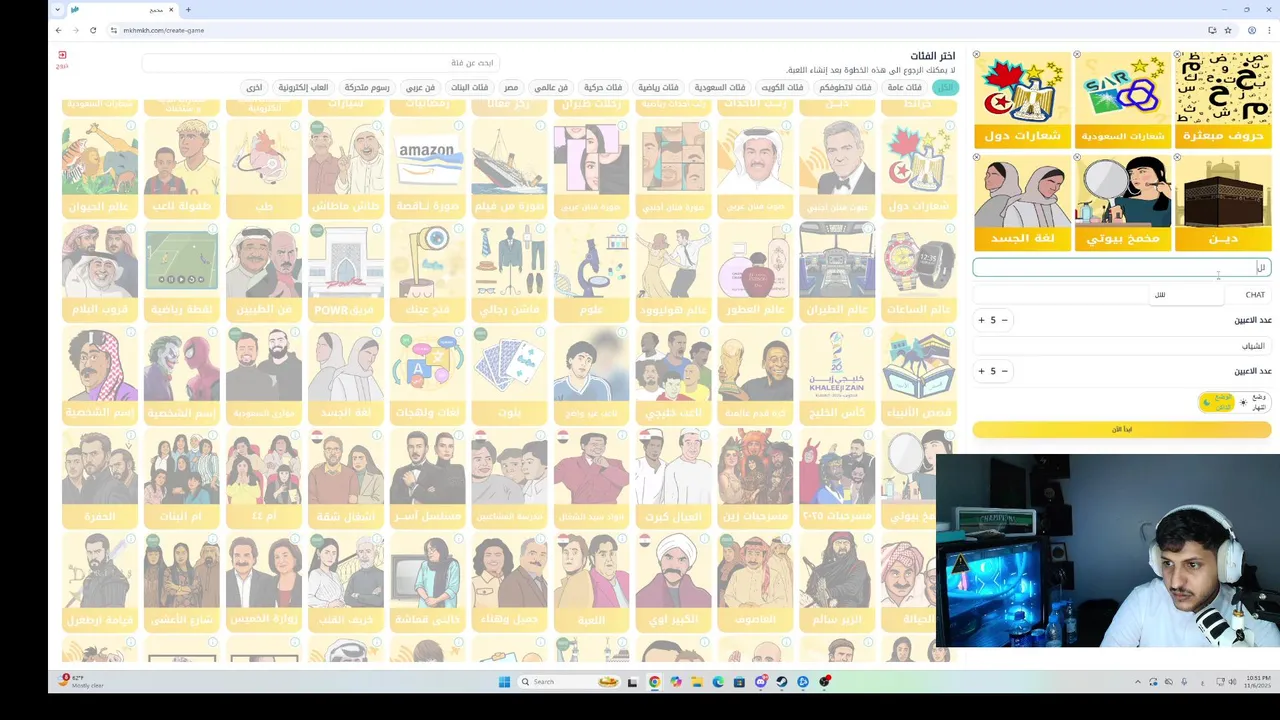Open info icon on طب card
Screen dimensions: 1280x720
(295, 126)
